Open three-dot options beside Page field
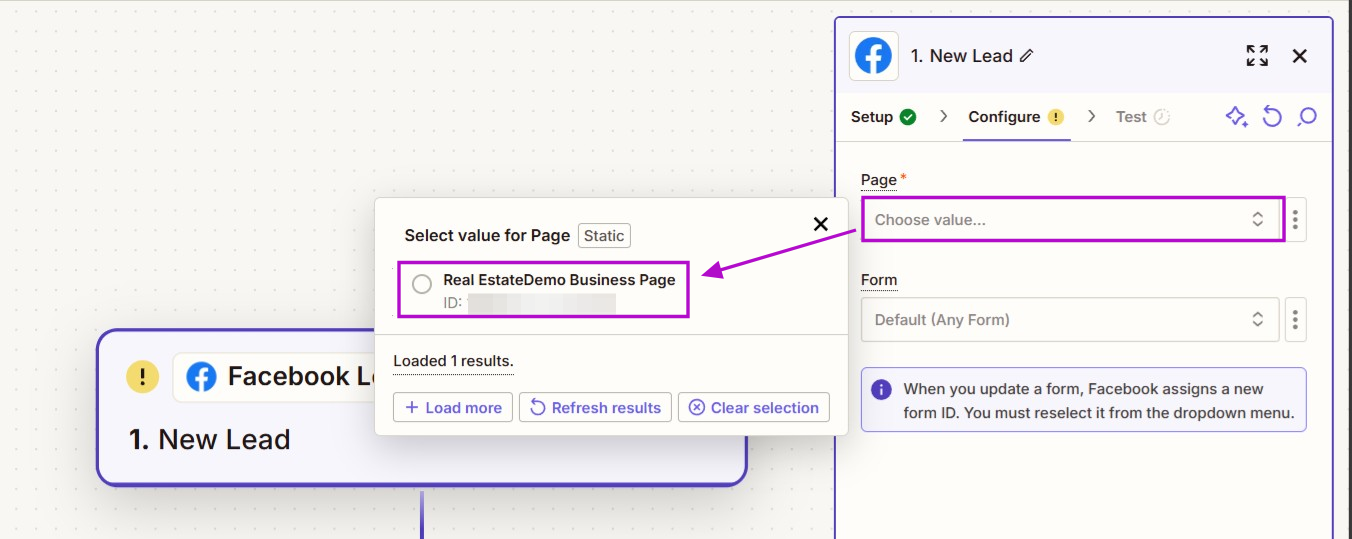Image resolution: width=1352 pixels, height=539 pixels. click(1295, 219)
